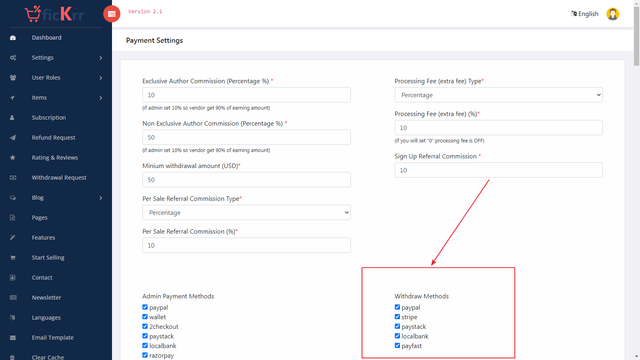Uncheck 2checkout payment method
This screenshot has width=640, height=360.
(145, 326)
